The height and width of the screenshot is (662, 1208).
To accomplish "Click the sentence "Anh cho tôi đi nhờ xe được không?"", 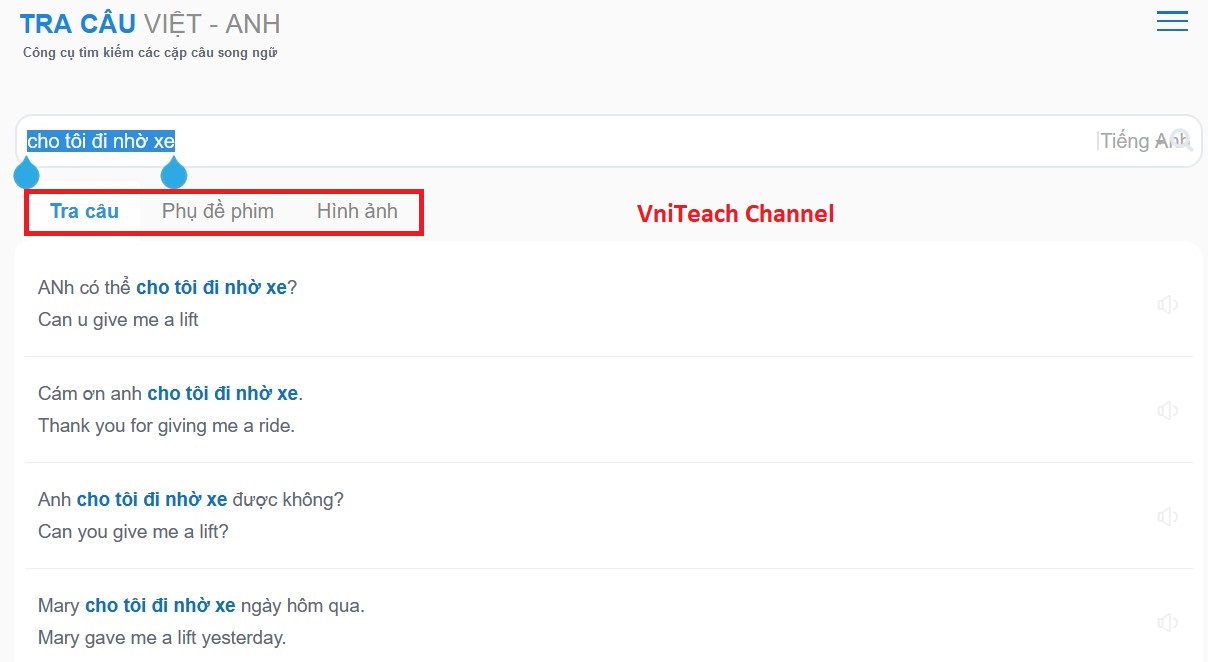I will [x=190, y=500].
